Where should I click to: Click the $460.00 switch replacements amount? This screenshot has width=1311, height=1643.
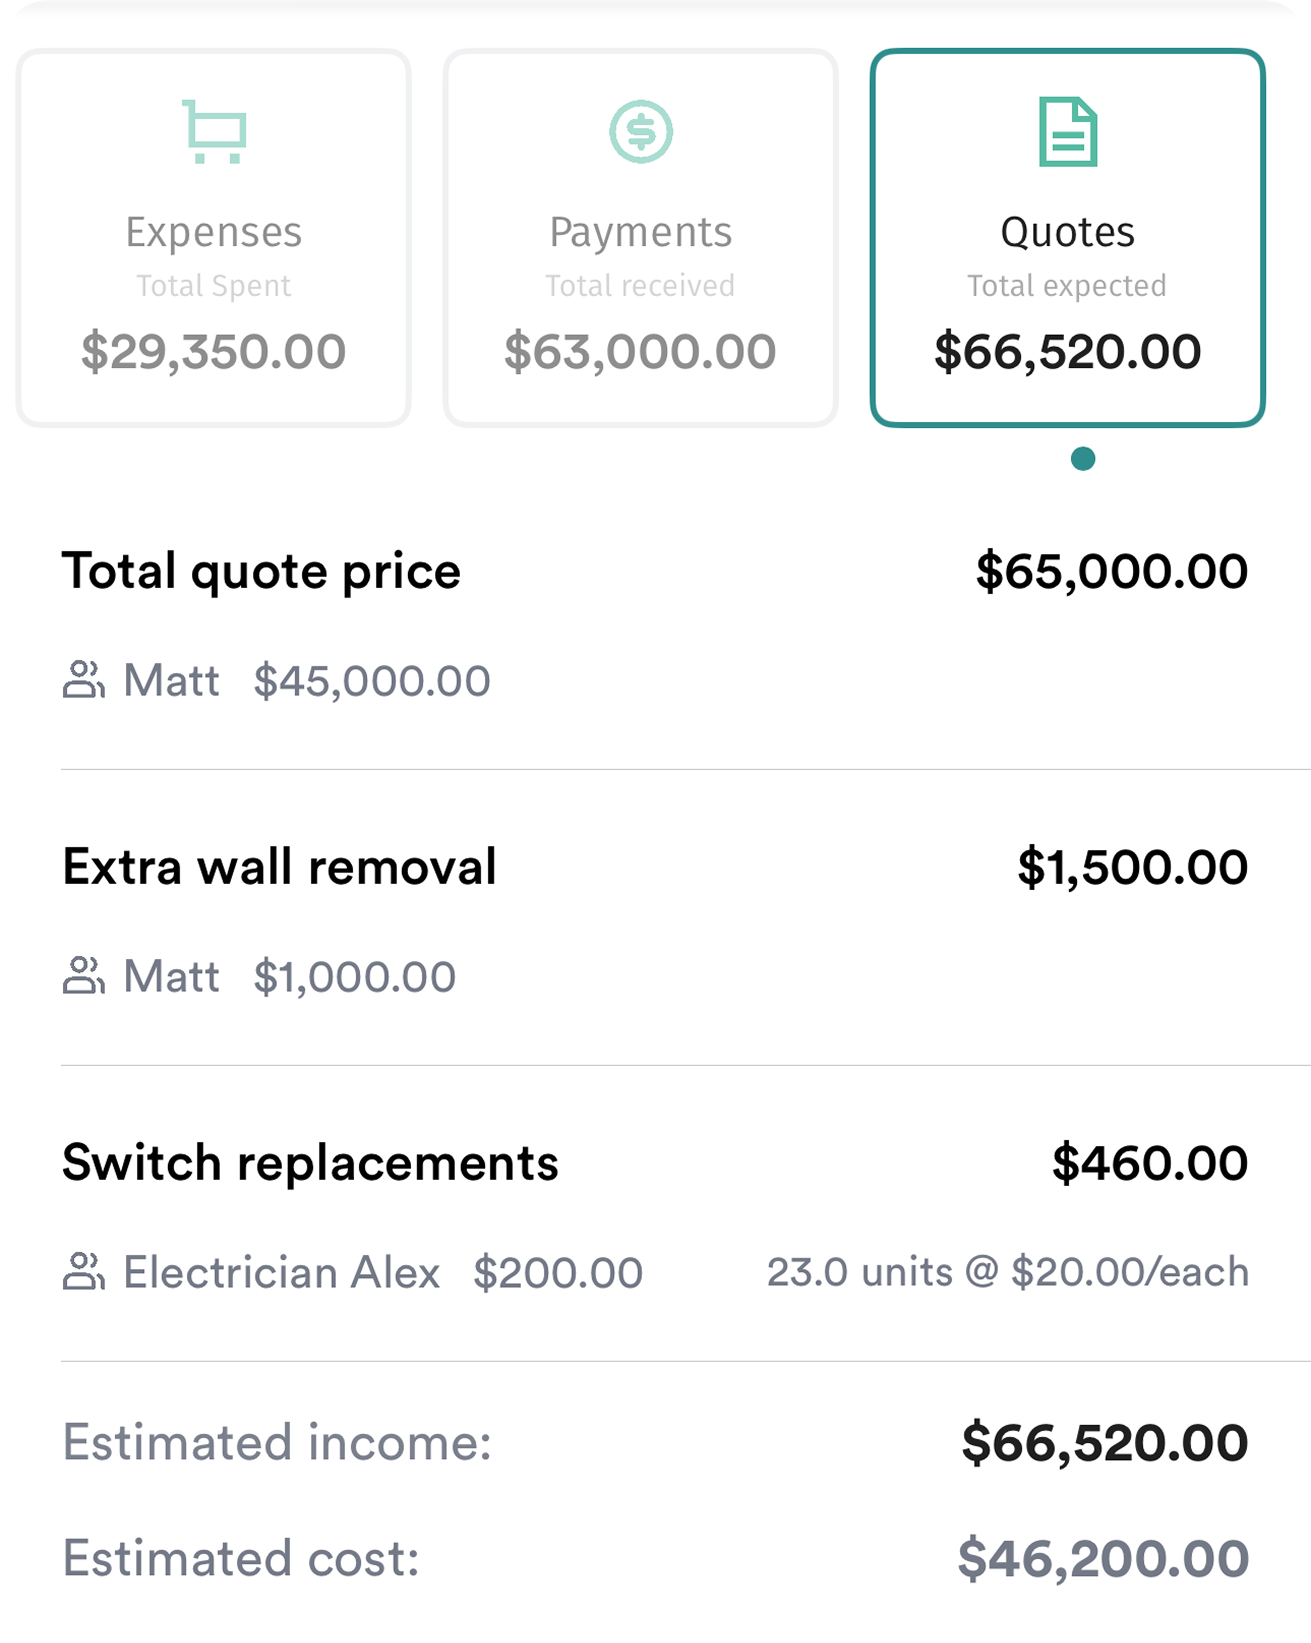point(1150,1163)
